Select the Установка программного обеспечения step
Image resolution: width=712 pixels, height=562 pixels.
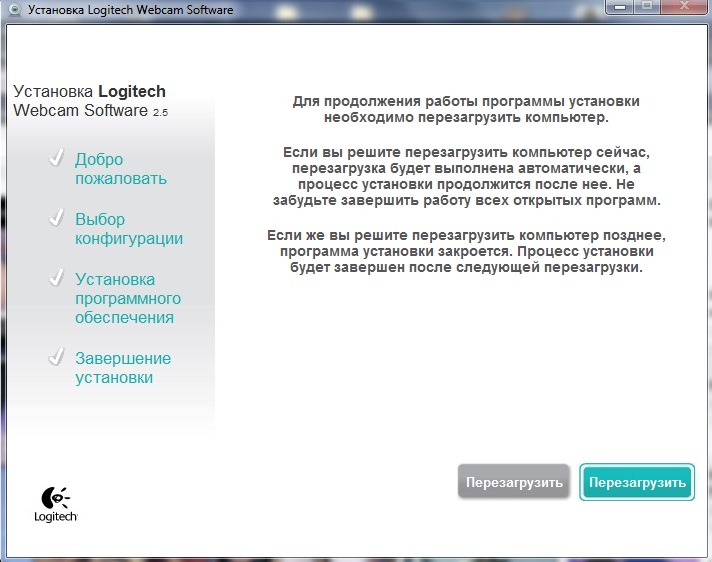point(128,298)
